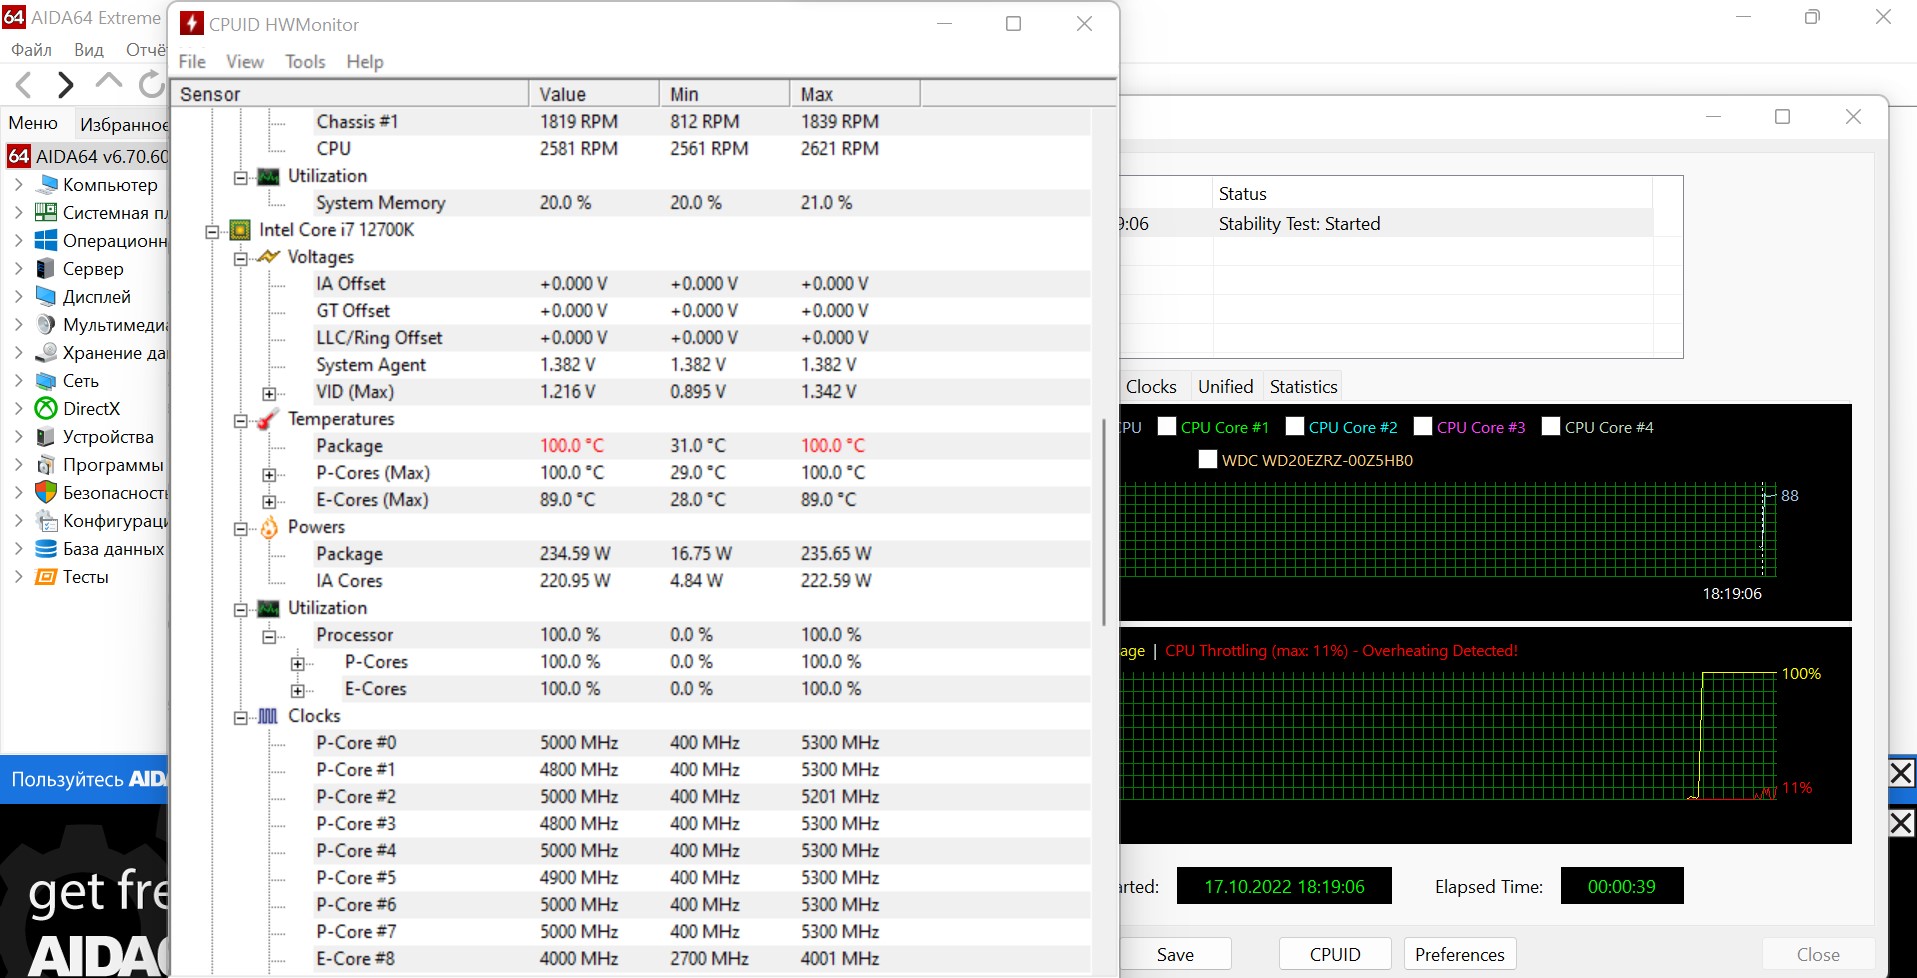1917x978 pixels.
Task: Switch to the Меню tab in AIDA64
Action: point(33,123)
